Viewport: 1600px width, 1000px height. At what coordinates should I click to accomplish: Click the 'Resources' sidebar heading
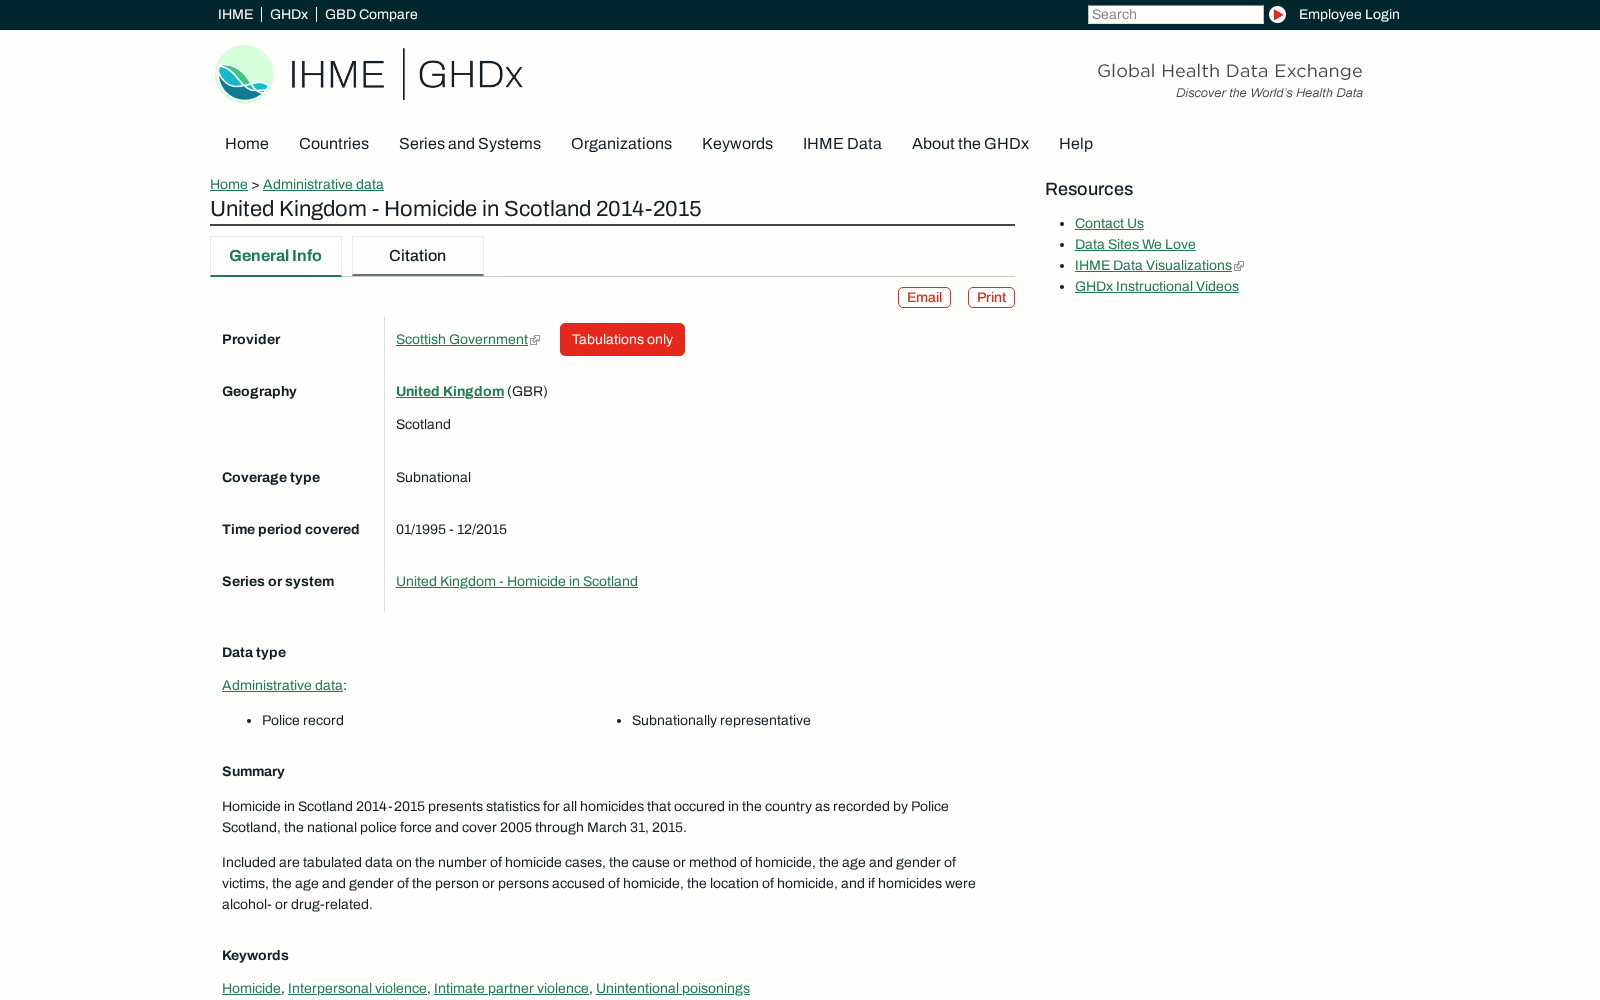pos(1089,189)
